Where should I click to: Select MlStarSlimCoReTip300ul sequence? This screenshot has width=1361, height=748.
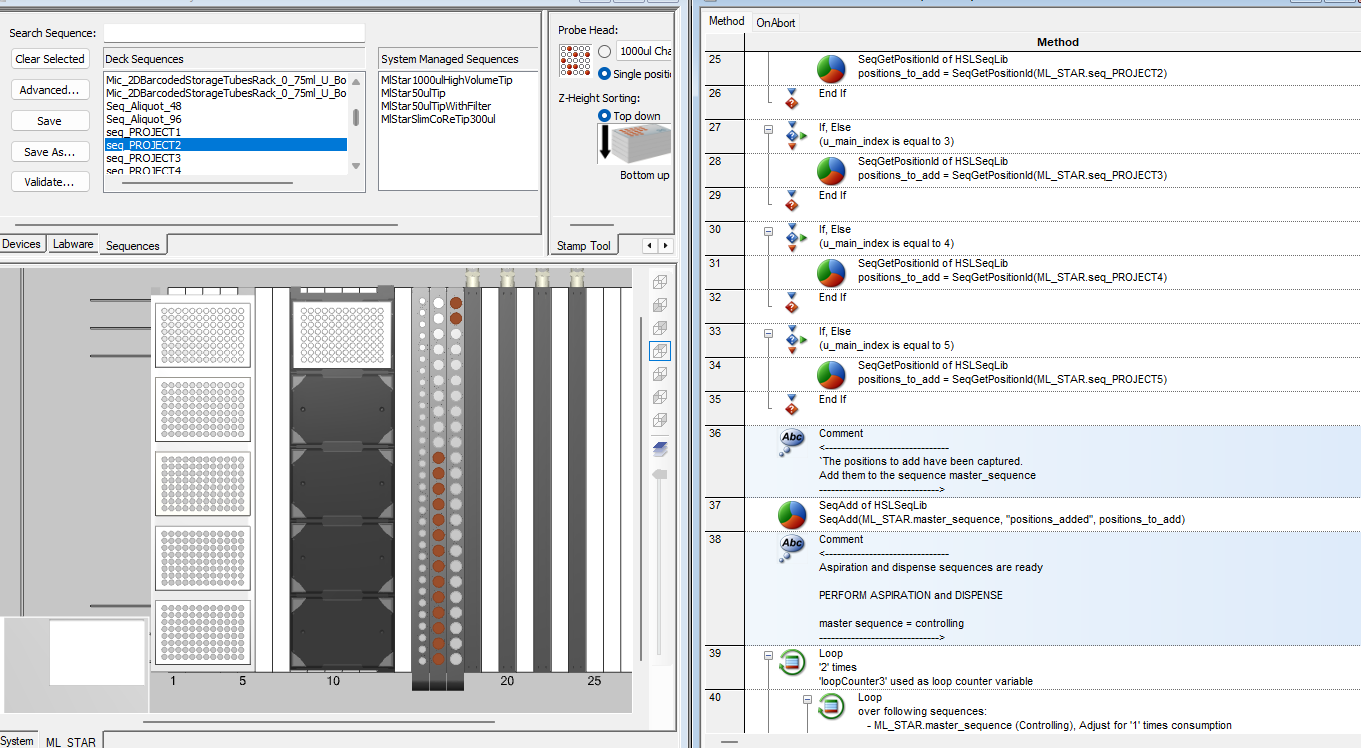tap(438, 119)
